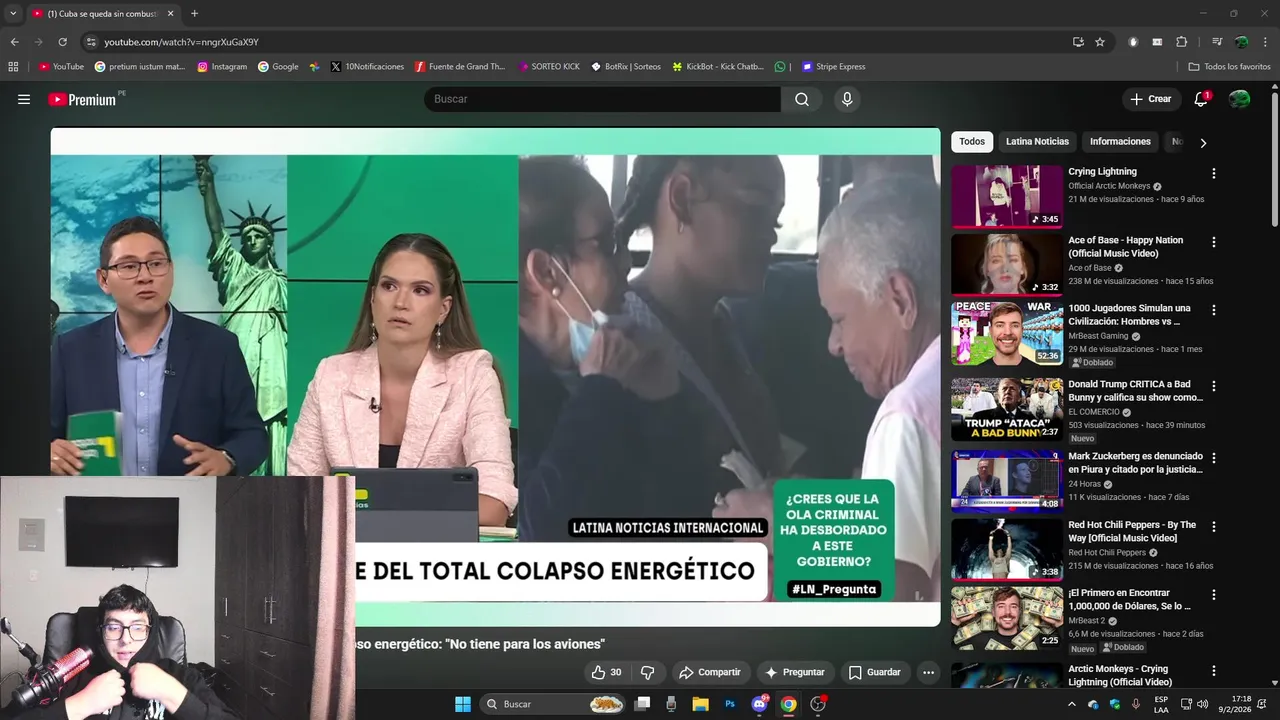Select the Informaciones filter chip
Image resolution: width=1280 pixels, height=720 pixels.
1120,142
